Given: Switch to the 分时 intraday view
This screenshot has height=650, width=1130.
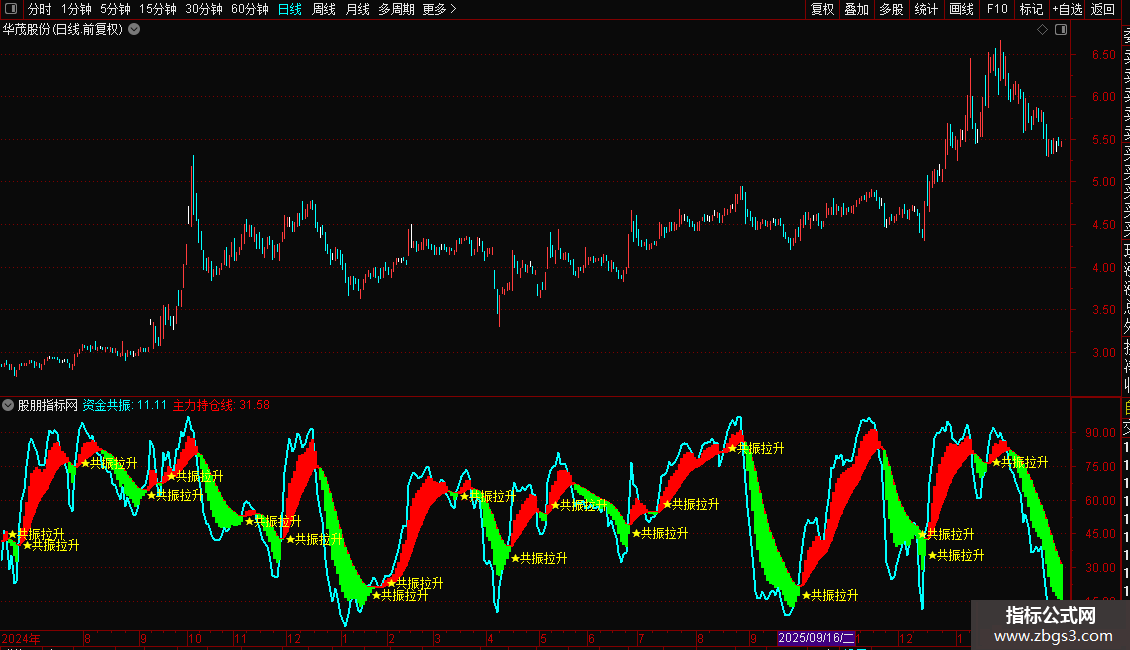Looking at the screenshot, I should (x=40, y=9).
